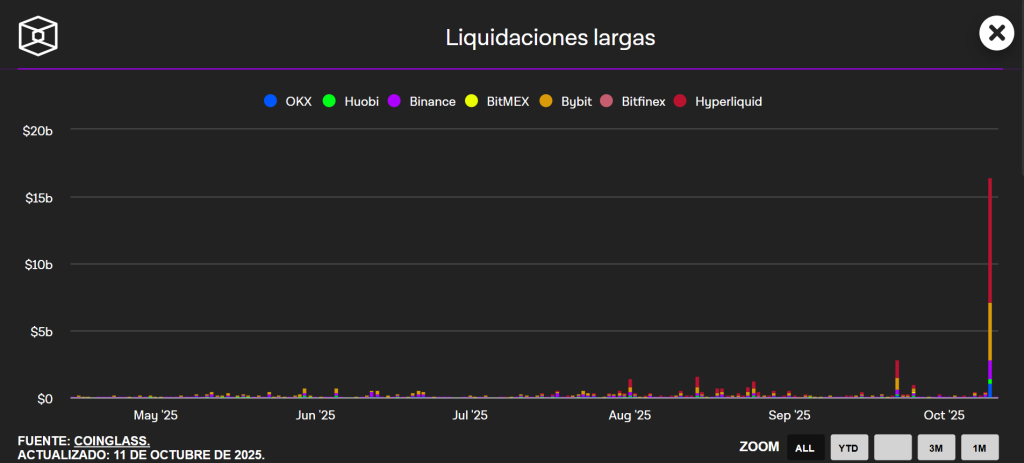Click the red Hyperliquid legend marker
This screenshot has height=463, width=1024.
point(681,101)
